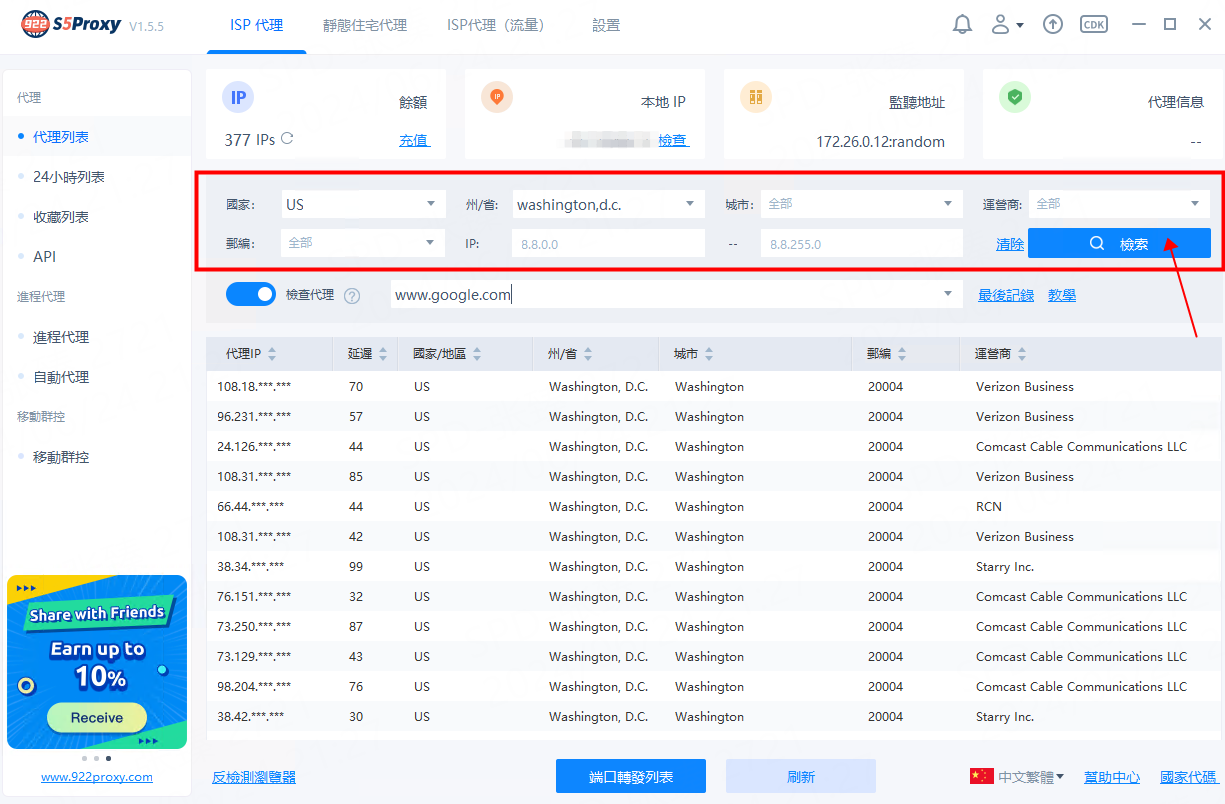Expand the 國家 dropdown showing US
The height and width of the screenshot is (804, 1225).
(x=362, y=204)
